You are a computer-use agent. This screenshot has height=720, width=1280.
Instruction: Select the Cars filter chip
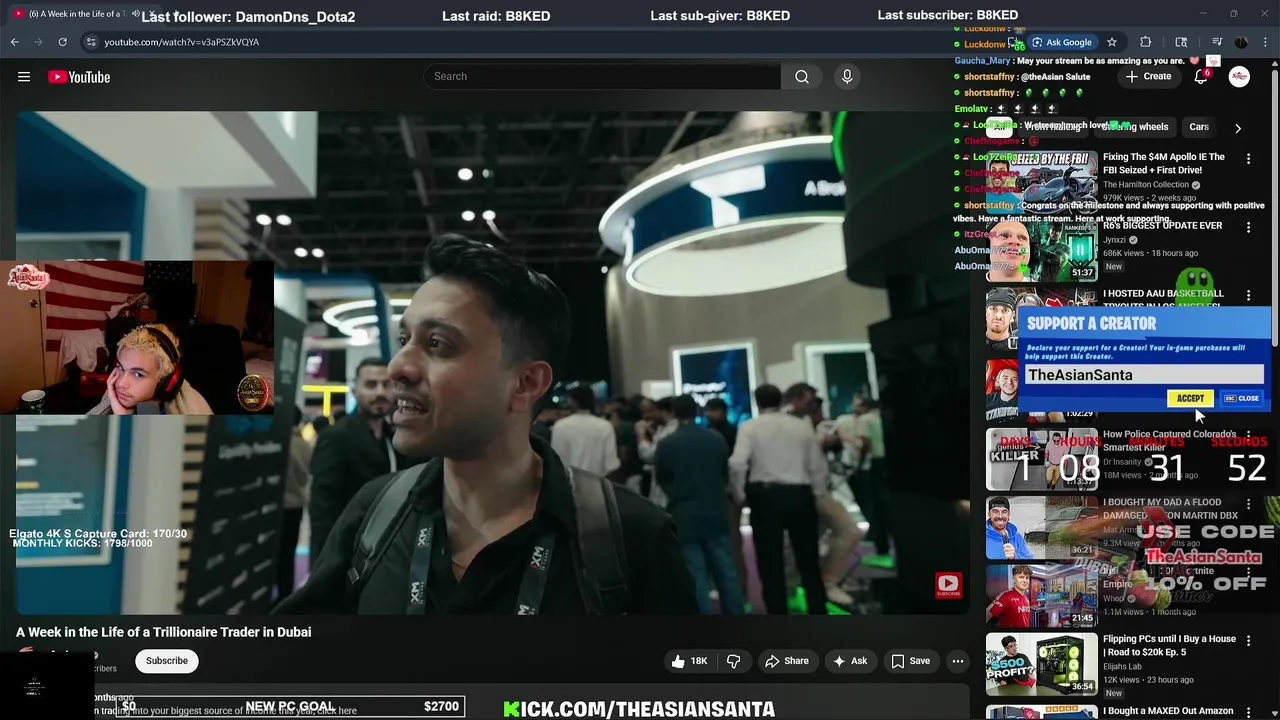tap(1199, 127)
